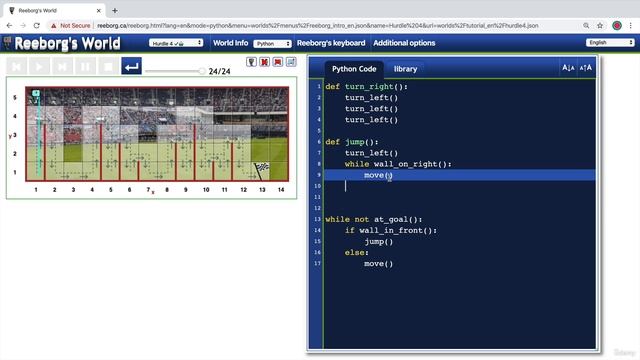The height and width of the screenshot is (360, 640).
Task: Click the red X icon above world
Action: 264,62
